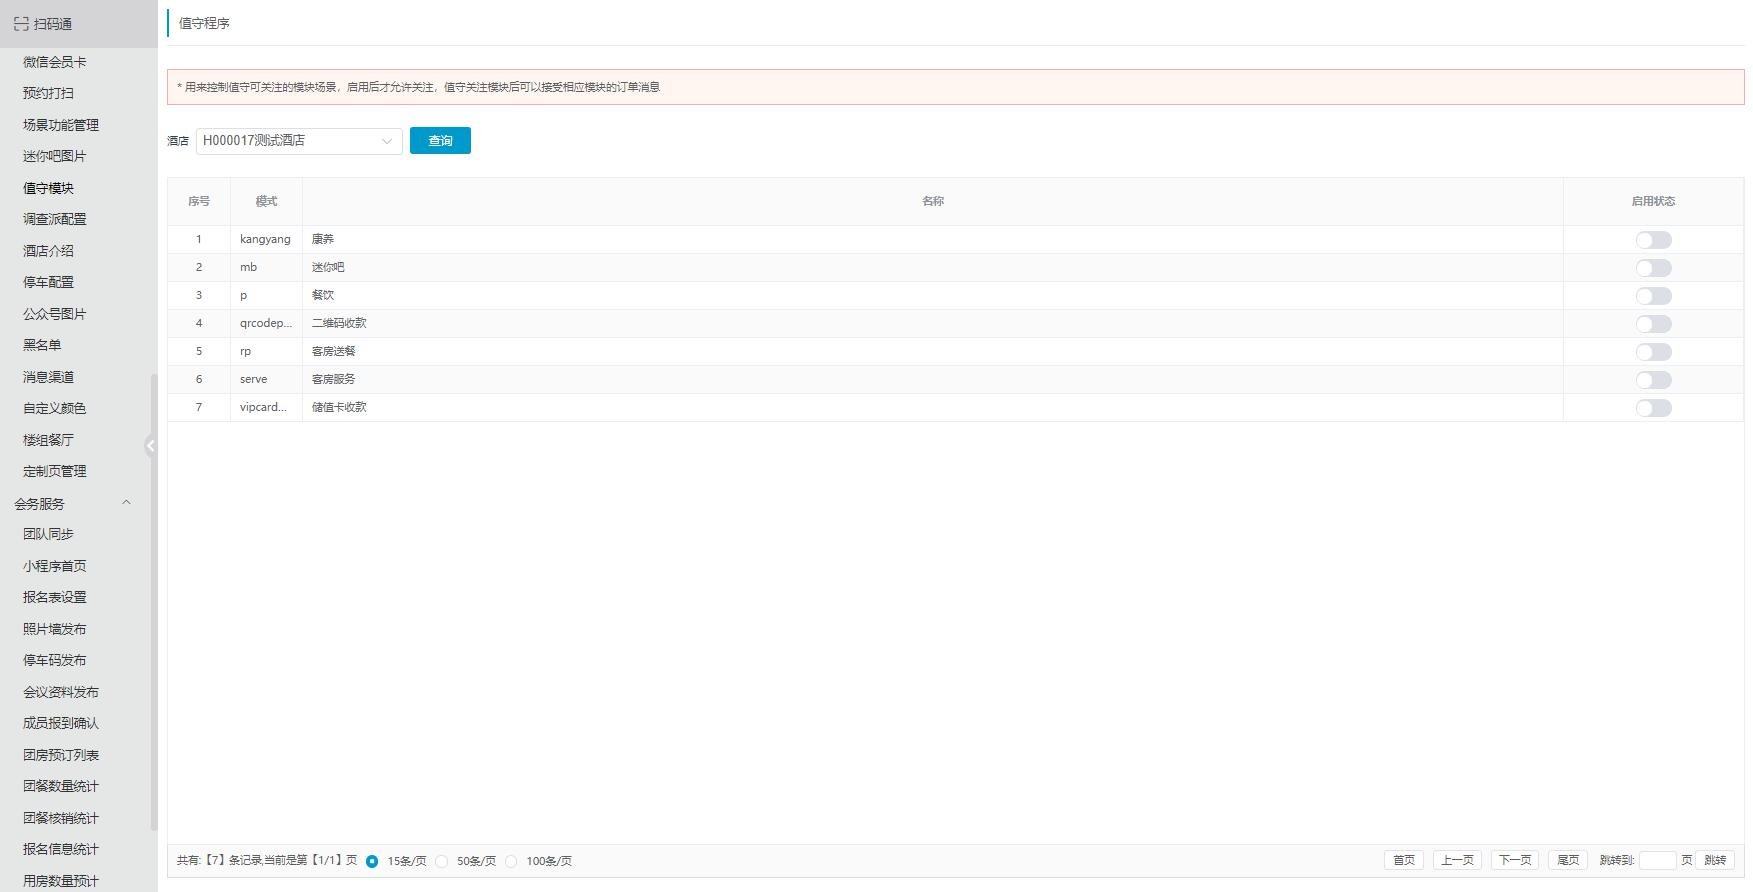Open 值守模块 in the sidebar

coord(48,188)
